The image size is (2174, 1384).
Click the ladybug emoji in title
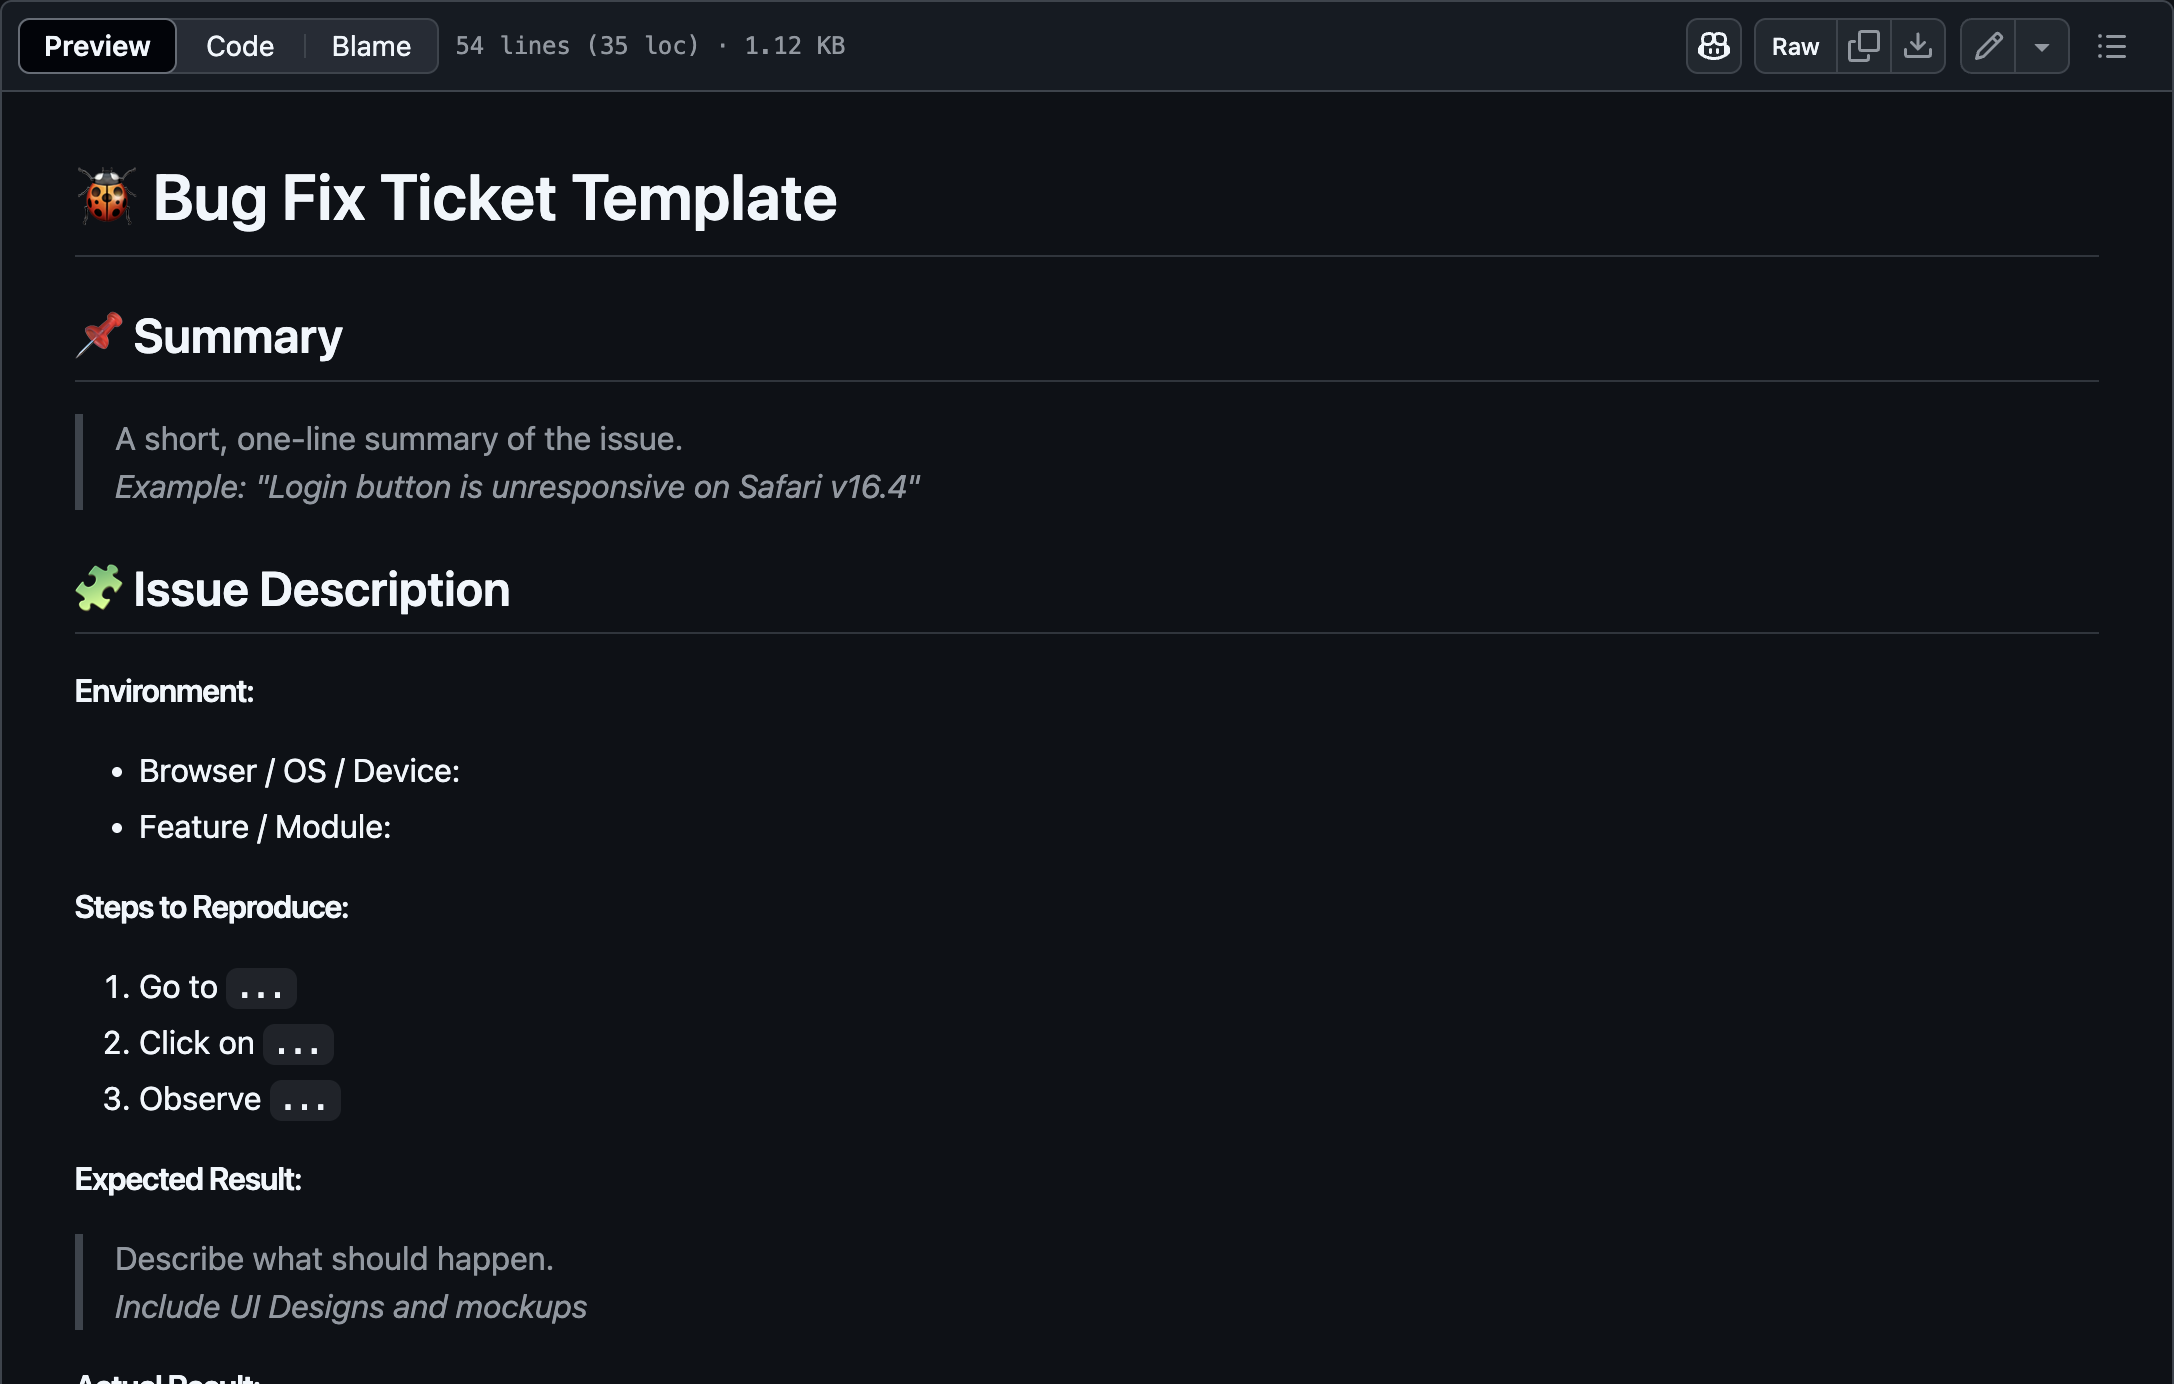pos(107,196)
